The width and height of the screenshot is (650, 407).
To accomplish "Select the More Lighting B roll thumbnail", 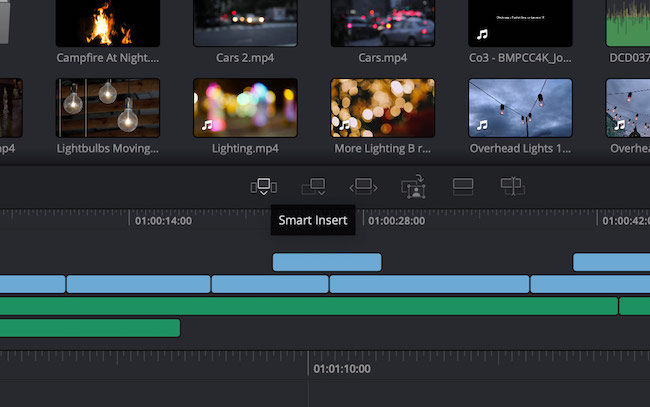I will [x=383, y=107].
